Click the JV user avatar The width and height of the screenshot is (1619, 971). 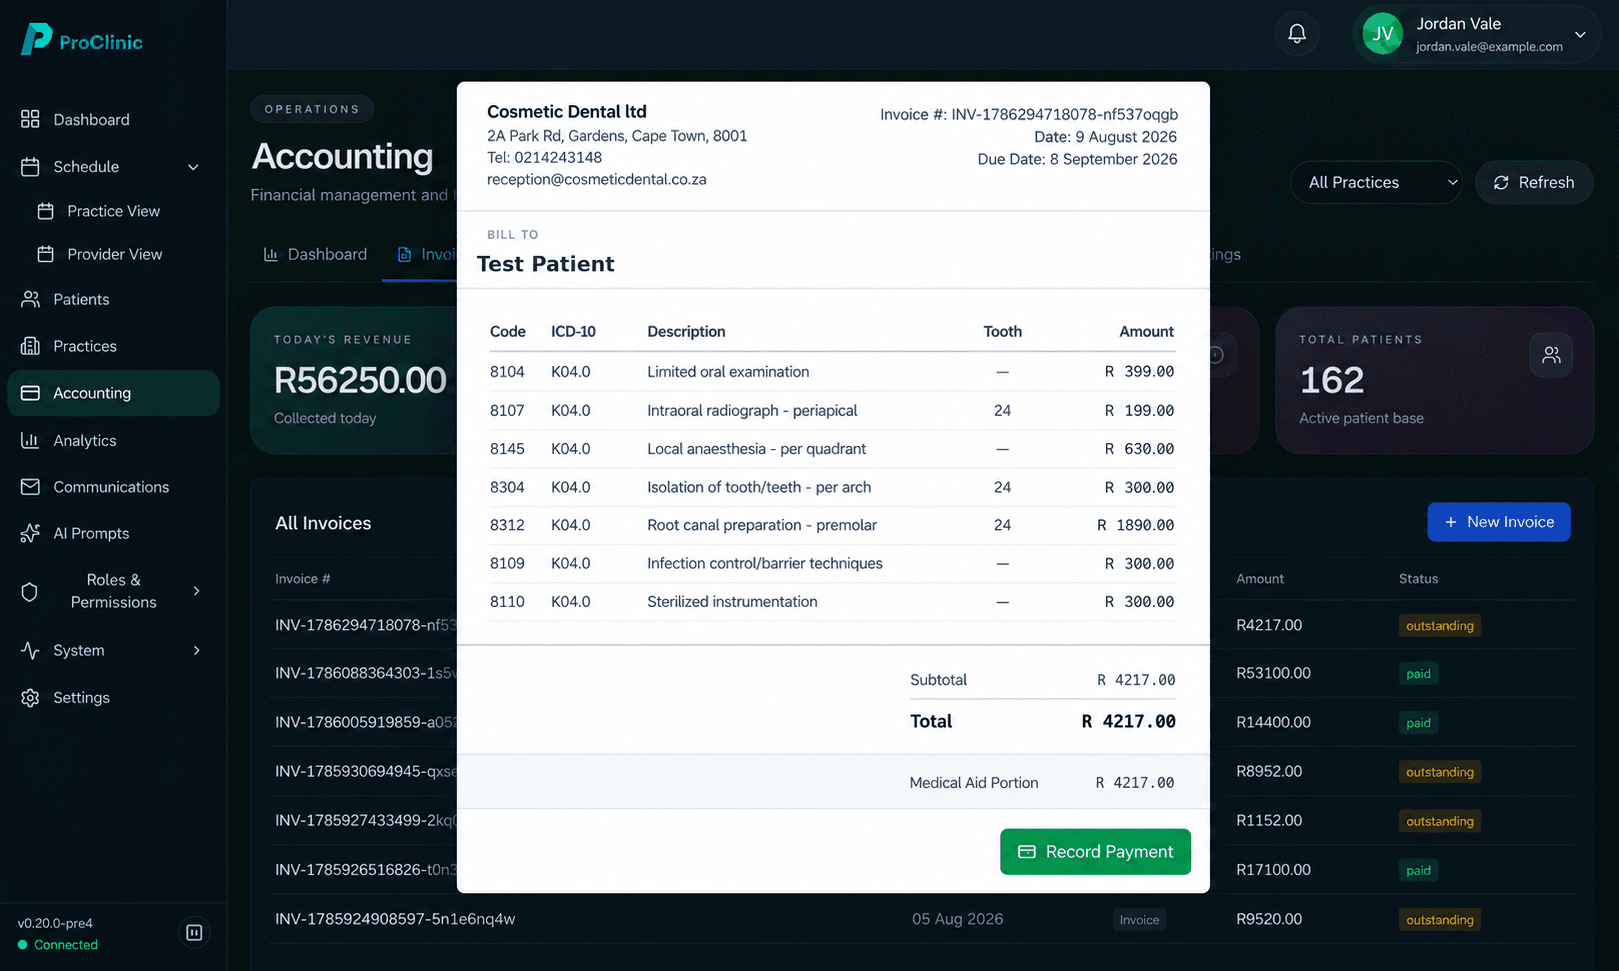[1383, 34]
